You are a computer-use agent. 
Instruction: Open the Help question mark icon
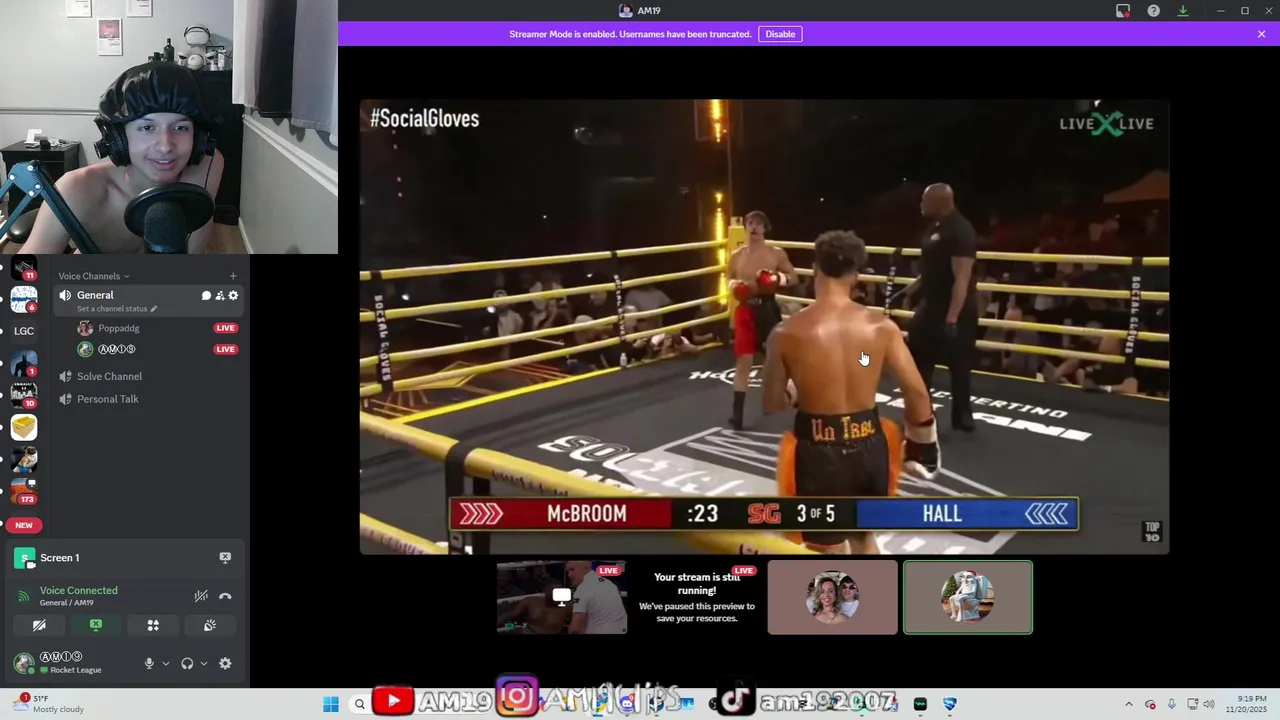pos(1154,11)
